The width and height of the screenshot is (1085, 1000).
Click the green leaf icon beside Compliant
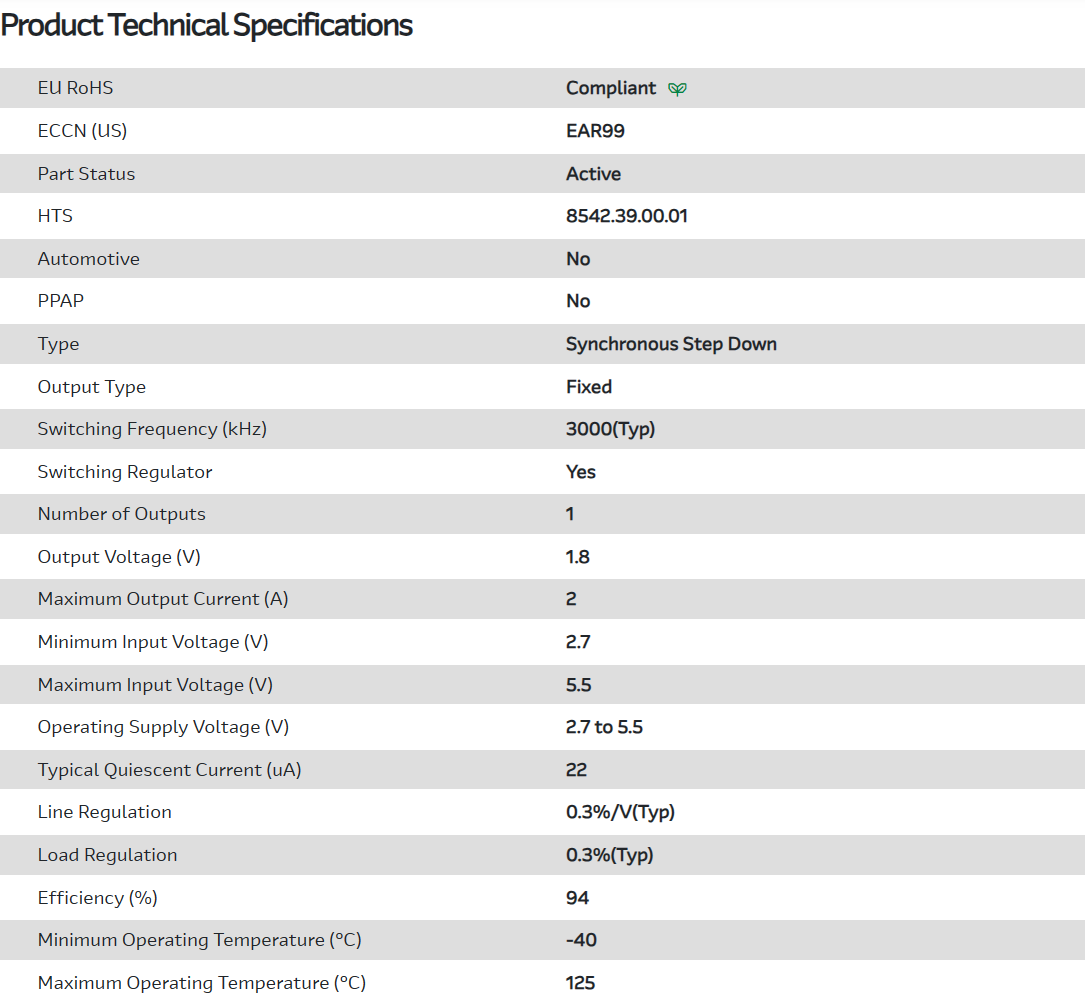[x=677, y=89]
